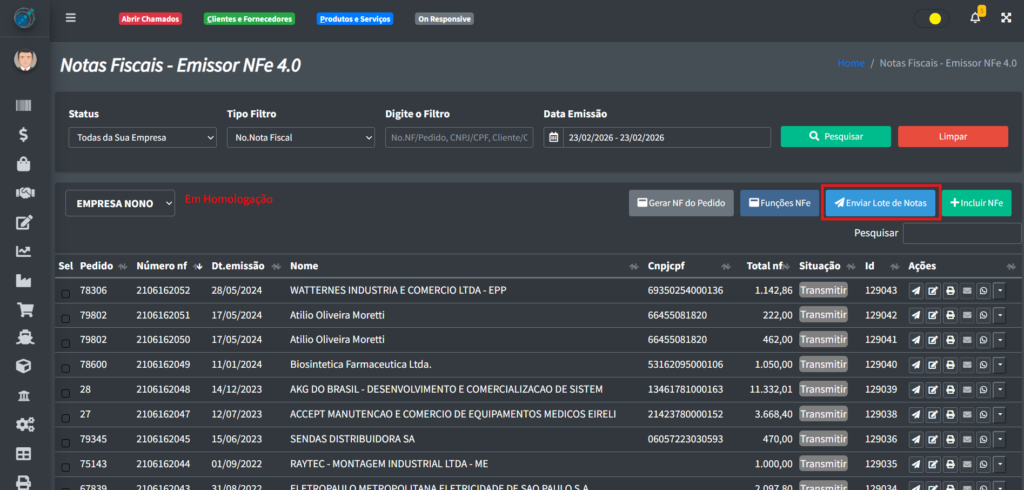Open Produtos e Serviços shortcut
Screen dimensions: 1024x490
(354, 19)
